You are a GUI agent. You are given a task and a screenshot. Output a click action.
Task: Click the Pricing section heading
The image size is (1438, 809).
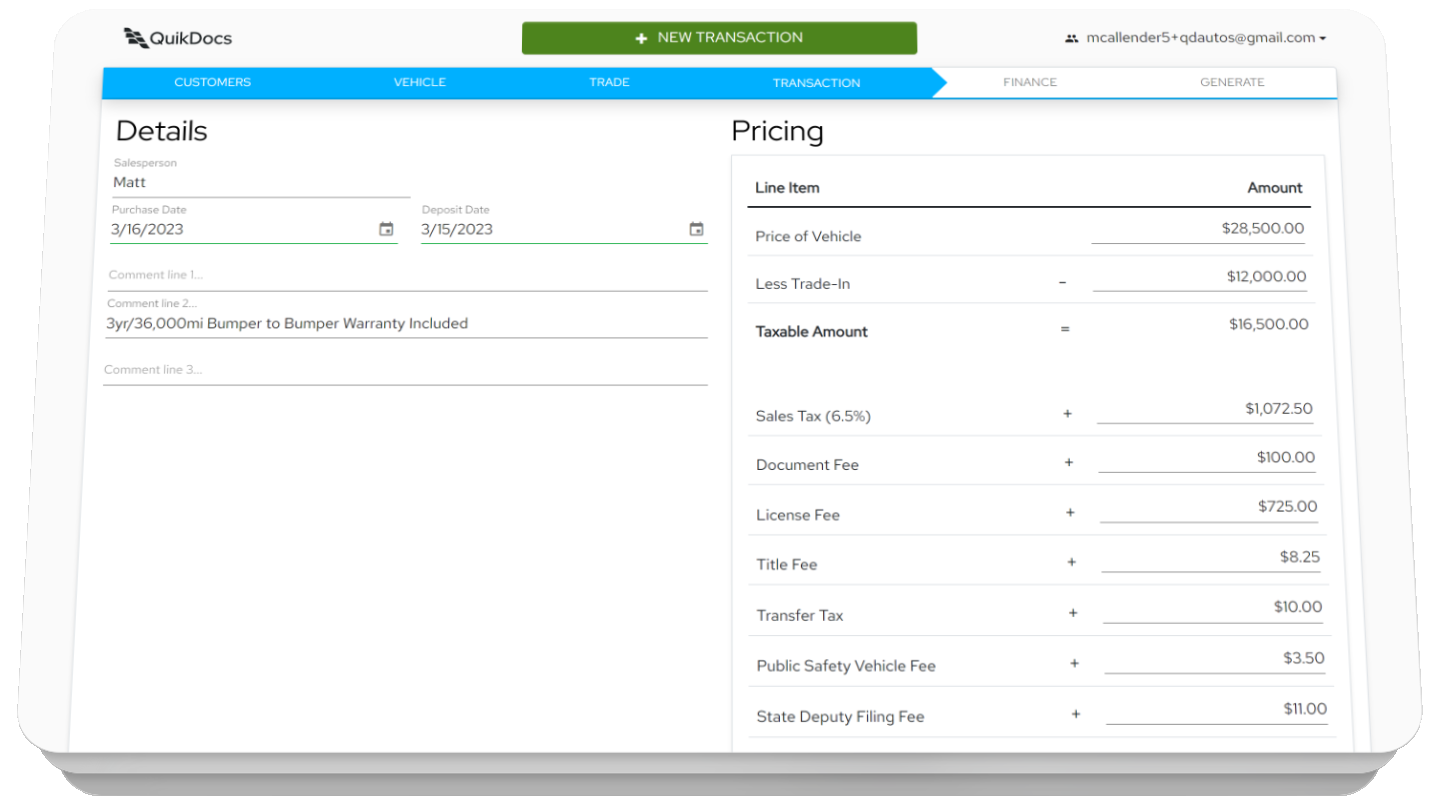pyautogui.click(x=777, y=132)
